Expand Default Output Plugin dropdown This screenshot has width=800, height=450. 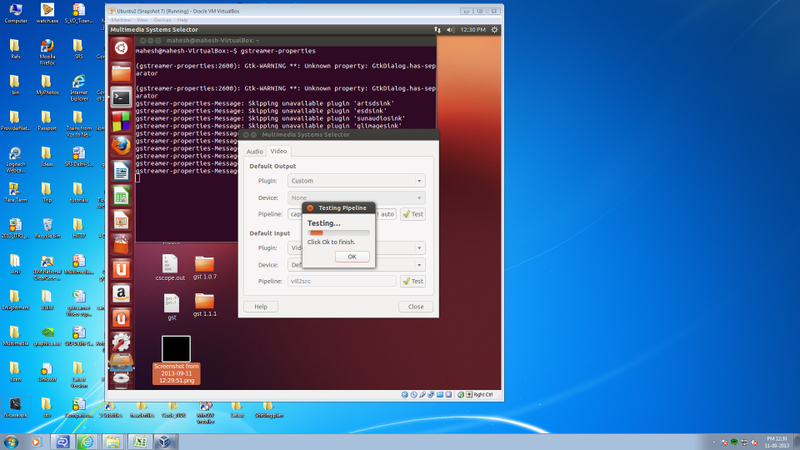click(356, 181)
